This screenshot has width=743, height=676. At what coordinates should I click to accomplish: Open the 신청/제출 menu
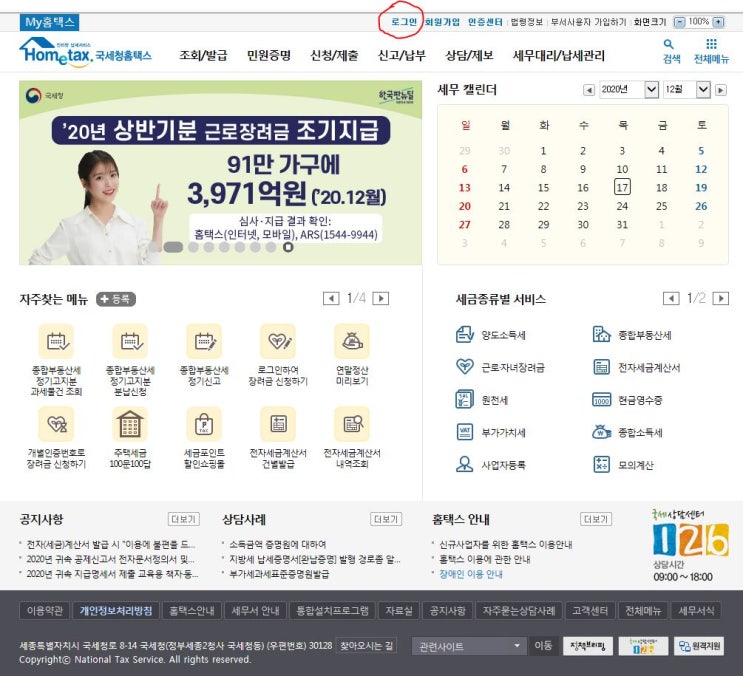[x=334, y=55]
